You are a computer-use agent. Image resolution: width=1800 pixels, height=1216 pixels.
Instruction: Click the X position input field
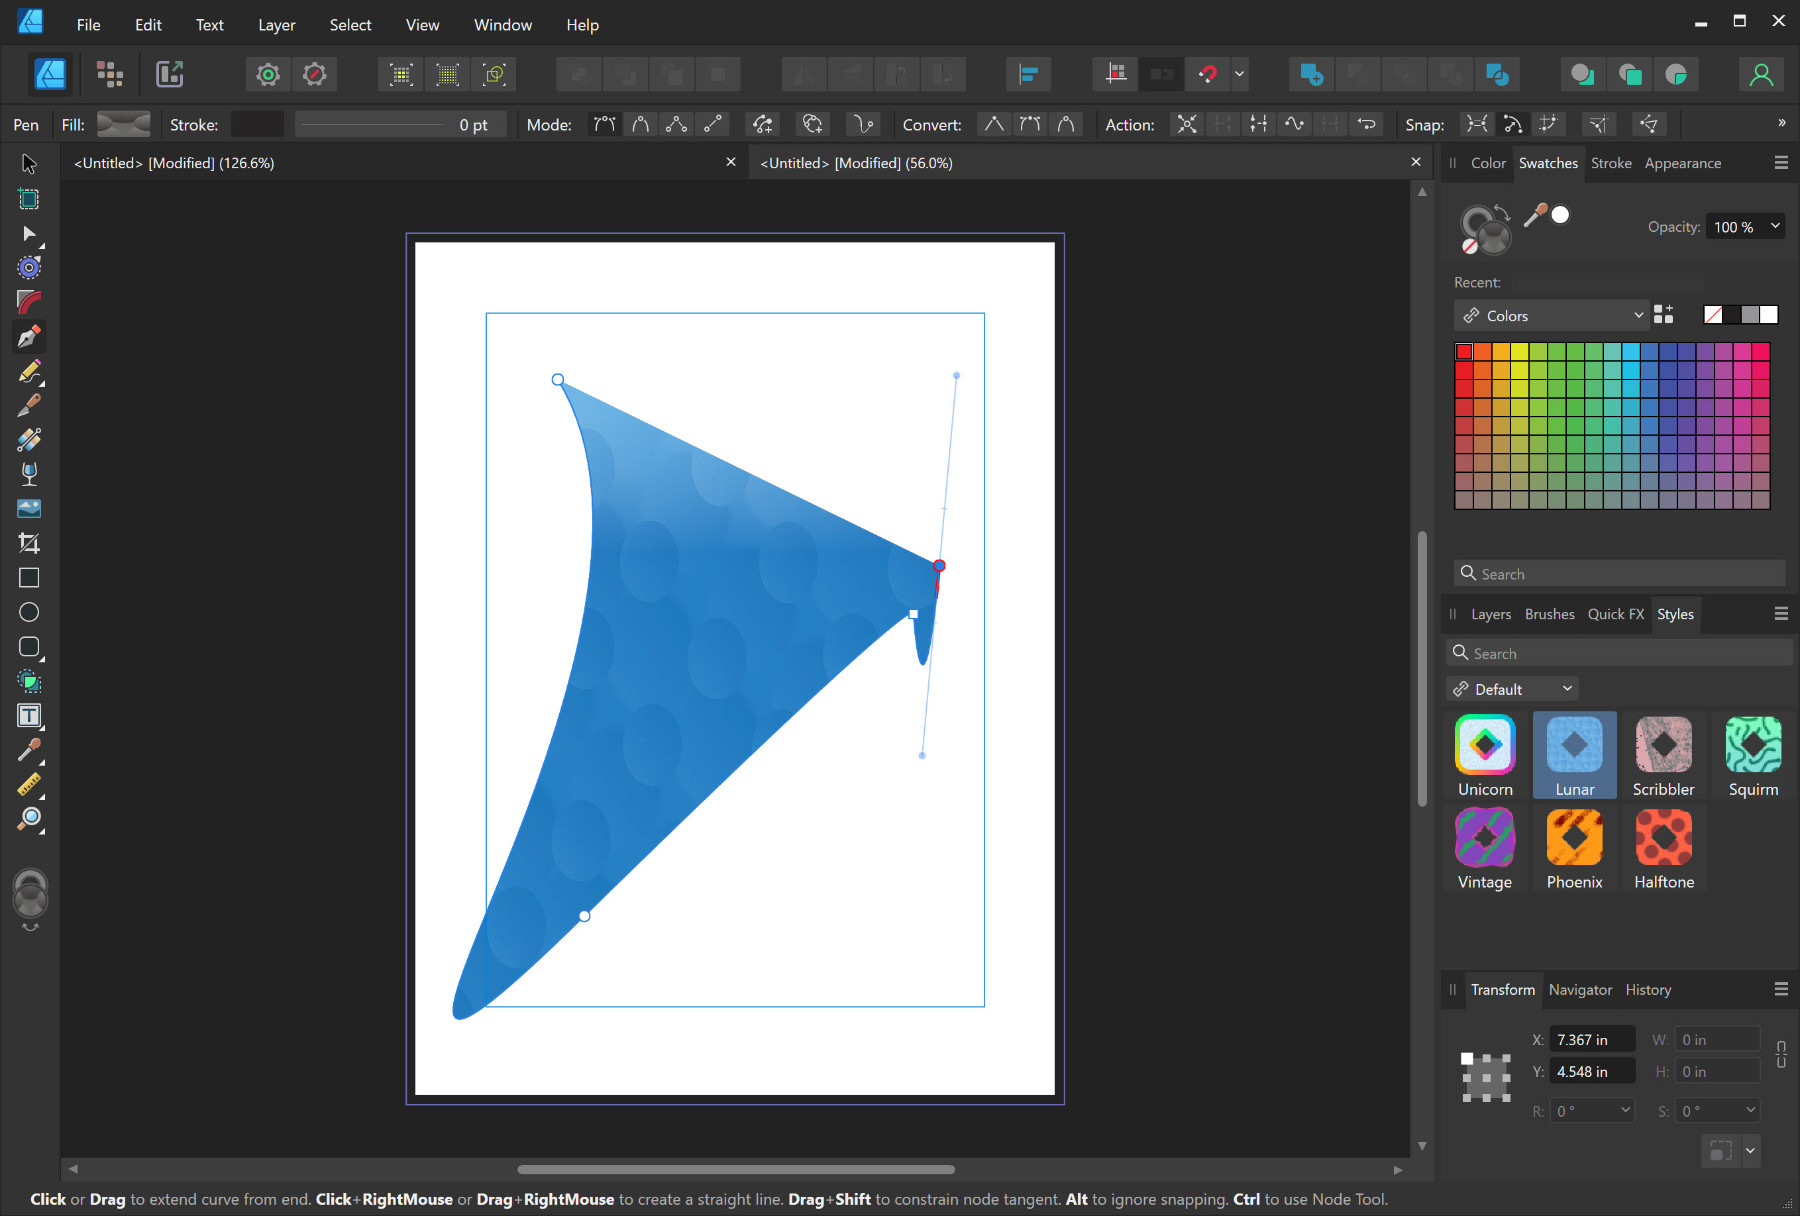point(1591,1040)
